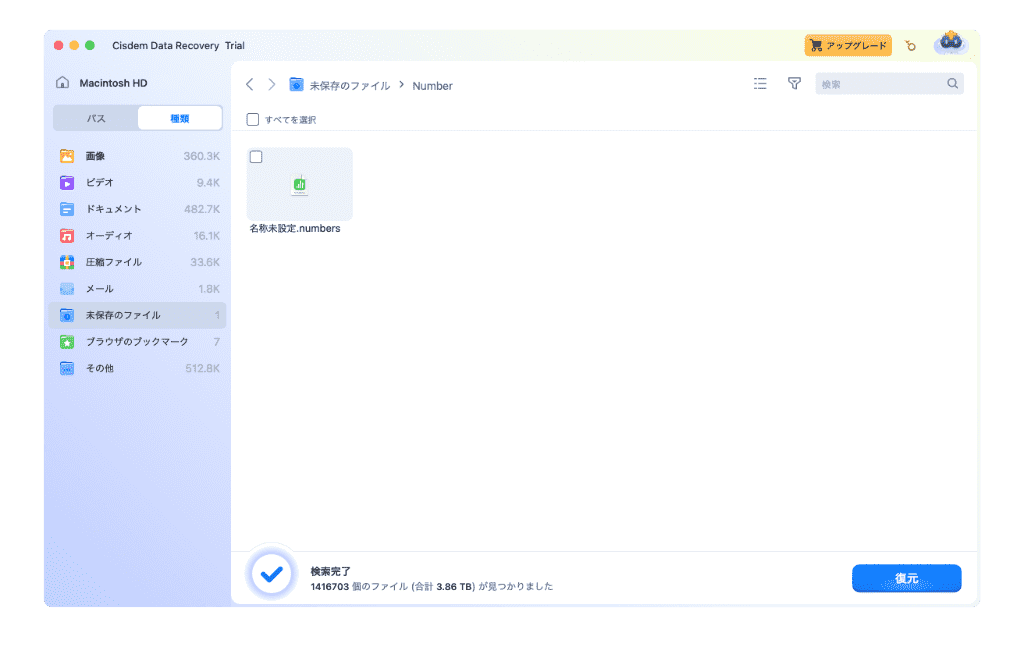Viewport: 1024px width, 664px height.
Task: Go back with the left chevron arrow
Action: pyautogui.click(x=250, y=85)
